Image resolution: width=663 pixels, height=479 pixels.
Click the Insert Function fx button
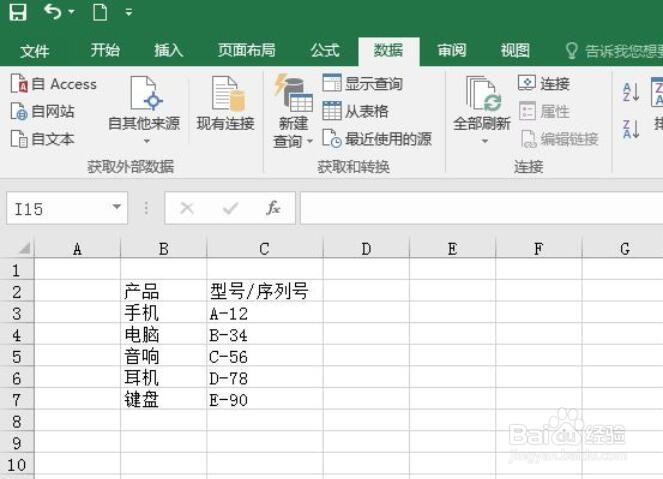click(x=273, y=208)
